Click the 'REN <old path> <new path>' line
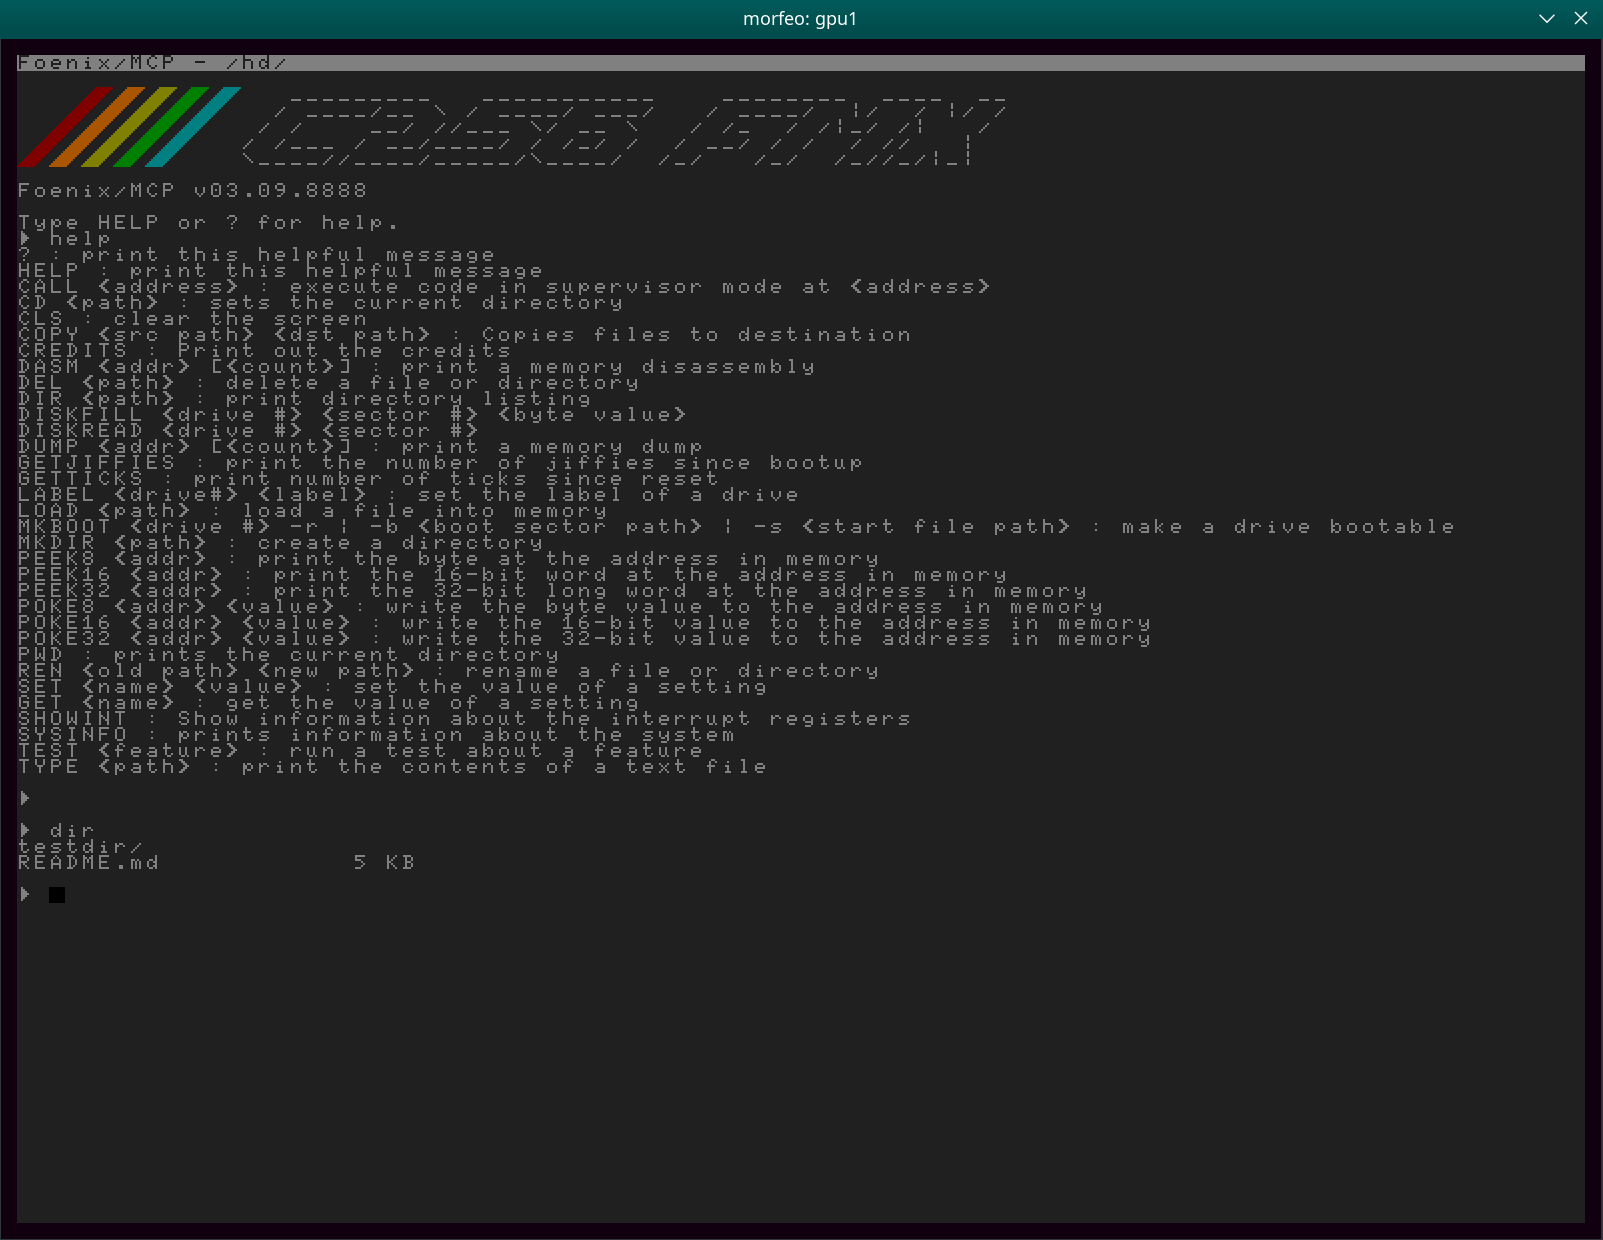1603x1240 pixels. pyautogui.click(x=449, y=670)
